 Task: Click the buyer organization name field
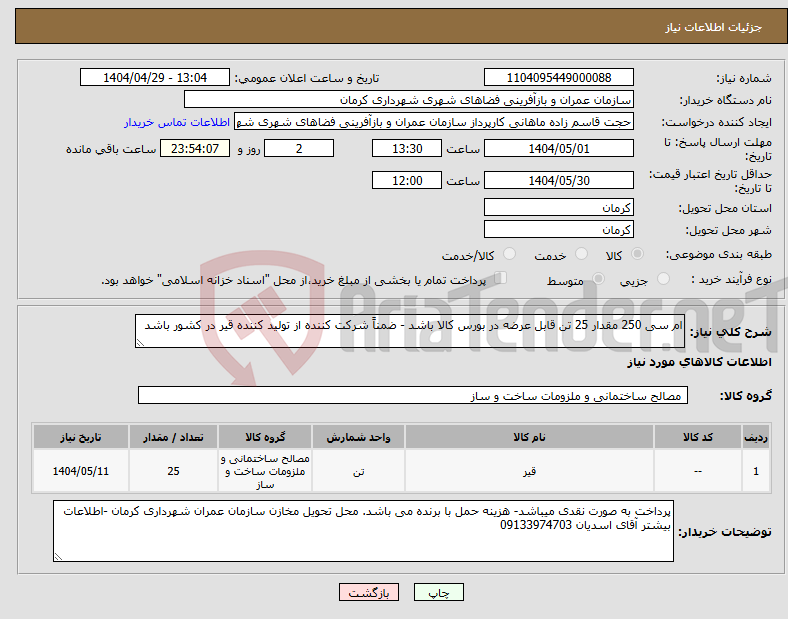409,99
